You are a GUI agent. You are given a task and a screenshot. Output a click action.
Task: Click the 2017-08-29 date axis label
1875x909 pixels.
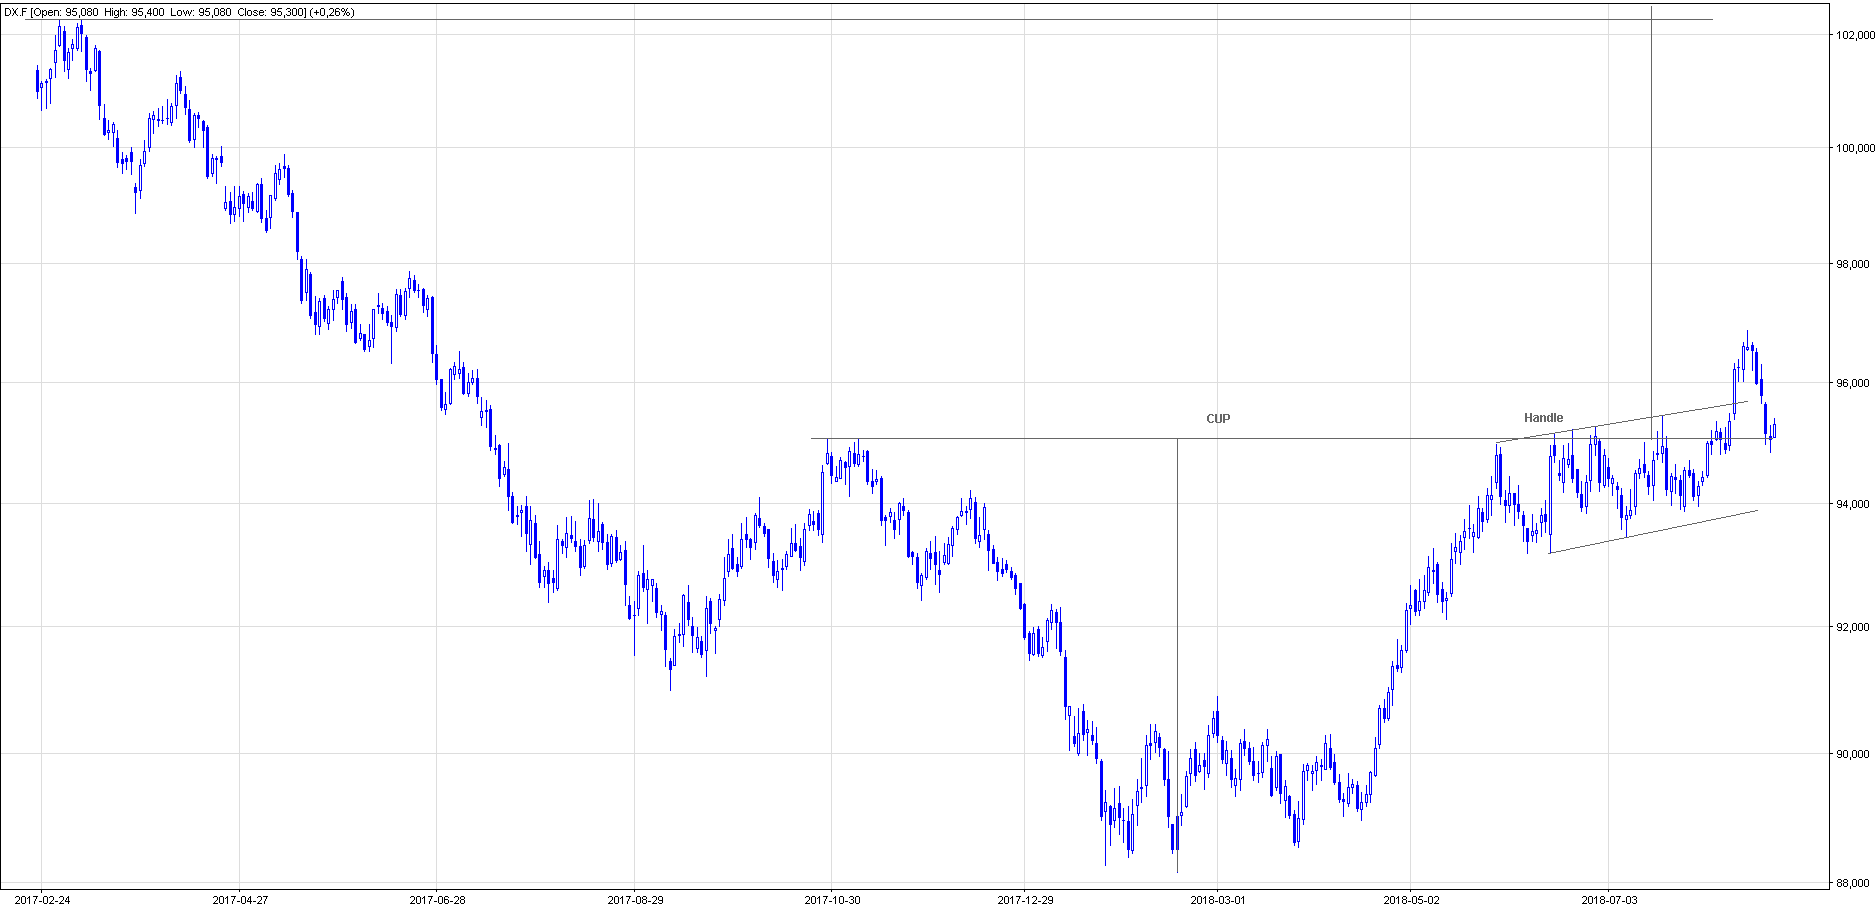pos(635,900)
